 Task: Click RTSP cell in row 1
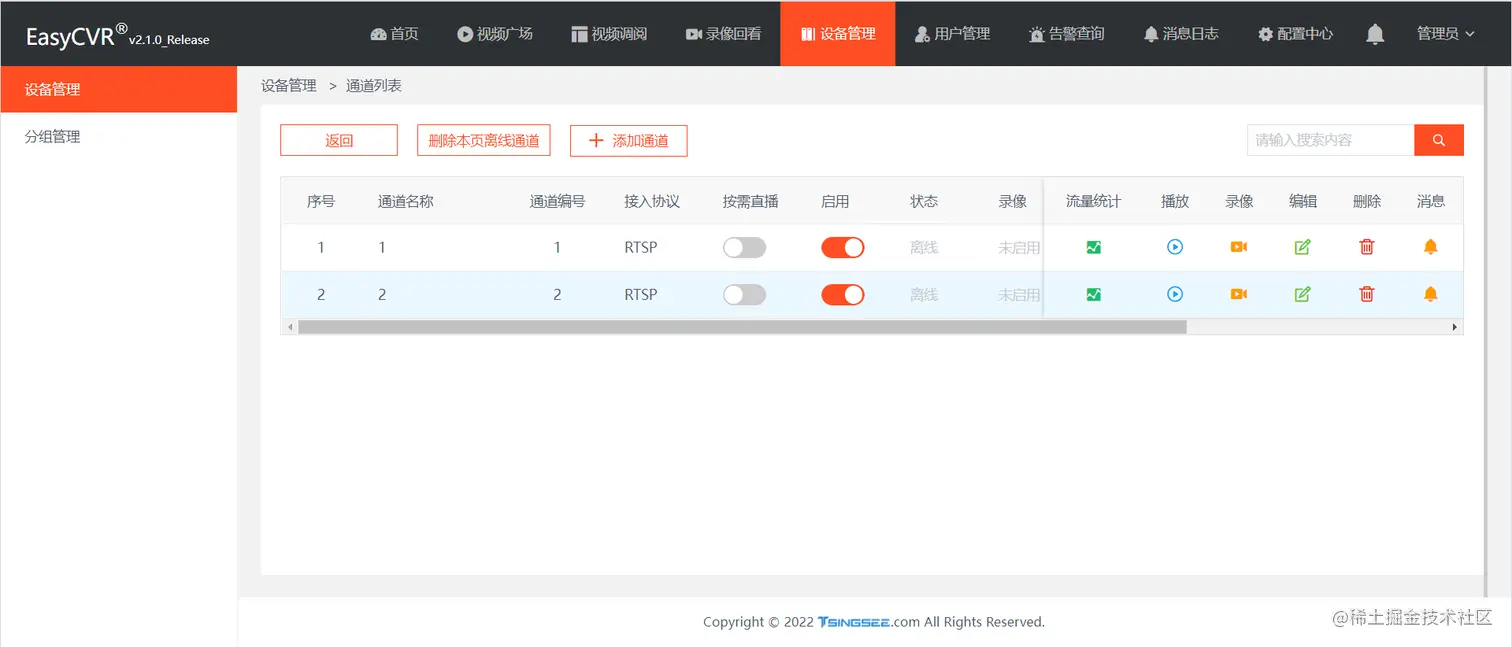point(641,247)
